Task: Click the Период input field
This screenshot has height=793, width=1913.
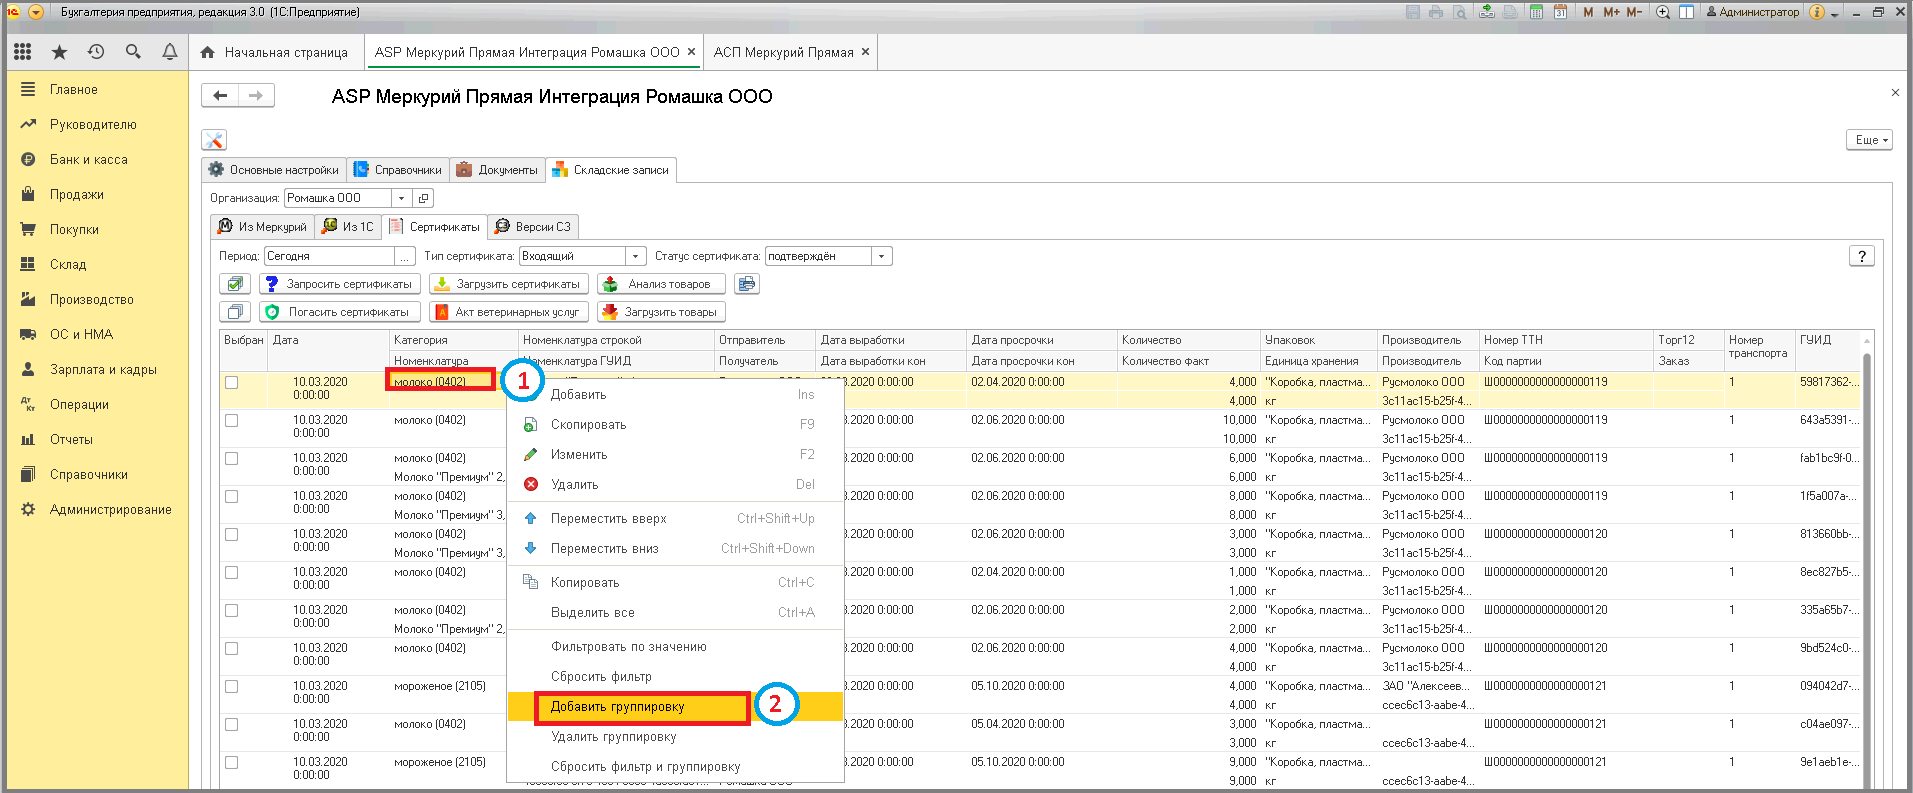Action: (x=330, y=256)
